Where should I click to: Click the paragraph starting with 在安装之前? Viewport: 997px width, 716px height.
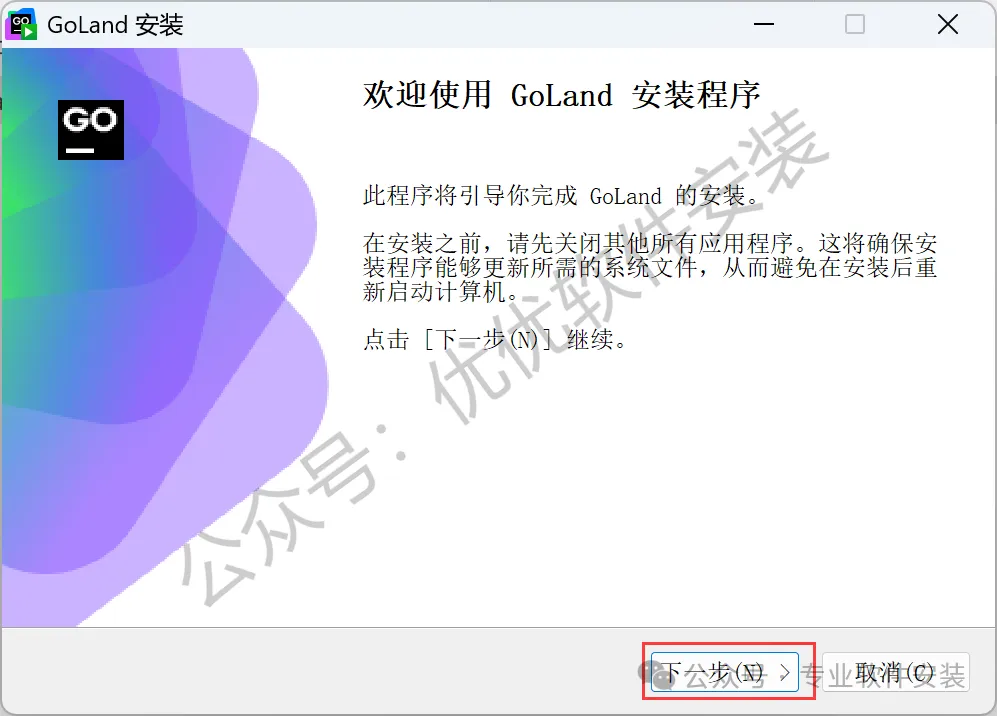pyautogui.click(x=650, y=267)
